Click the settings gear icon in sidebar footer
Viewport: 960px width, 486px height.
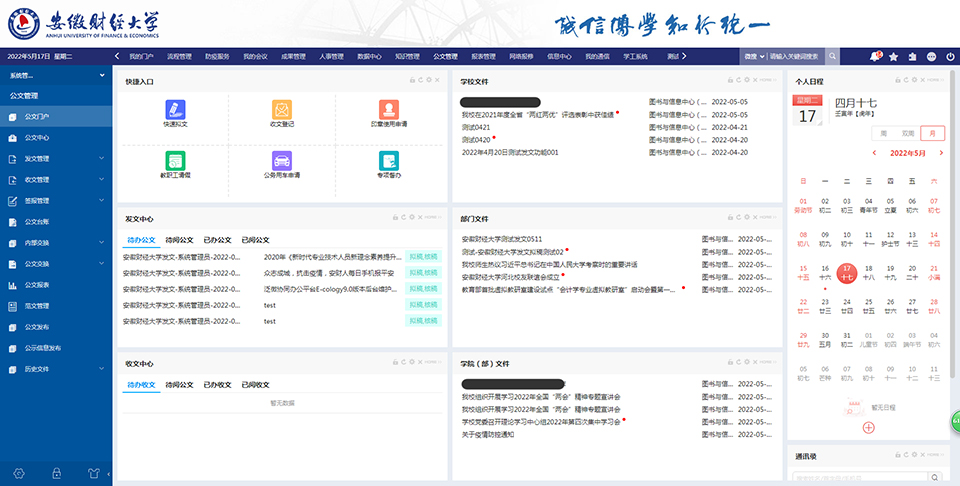pyautogui.click(x=19, y=473)
